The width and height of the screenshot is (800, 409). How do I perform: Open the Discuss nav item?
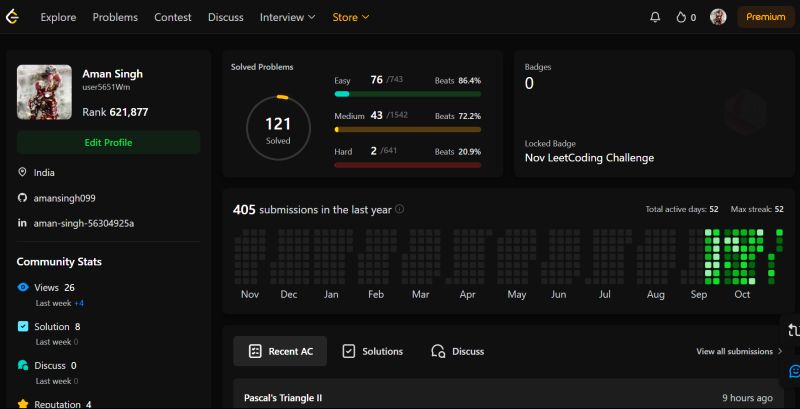pos(226,17)
